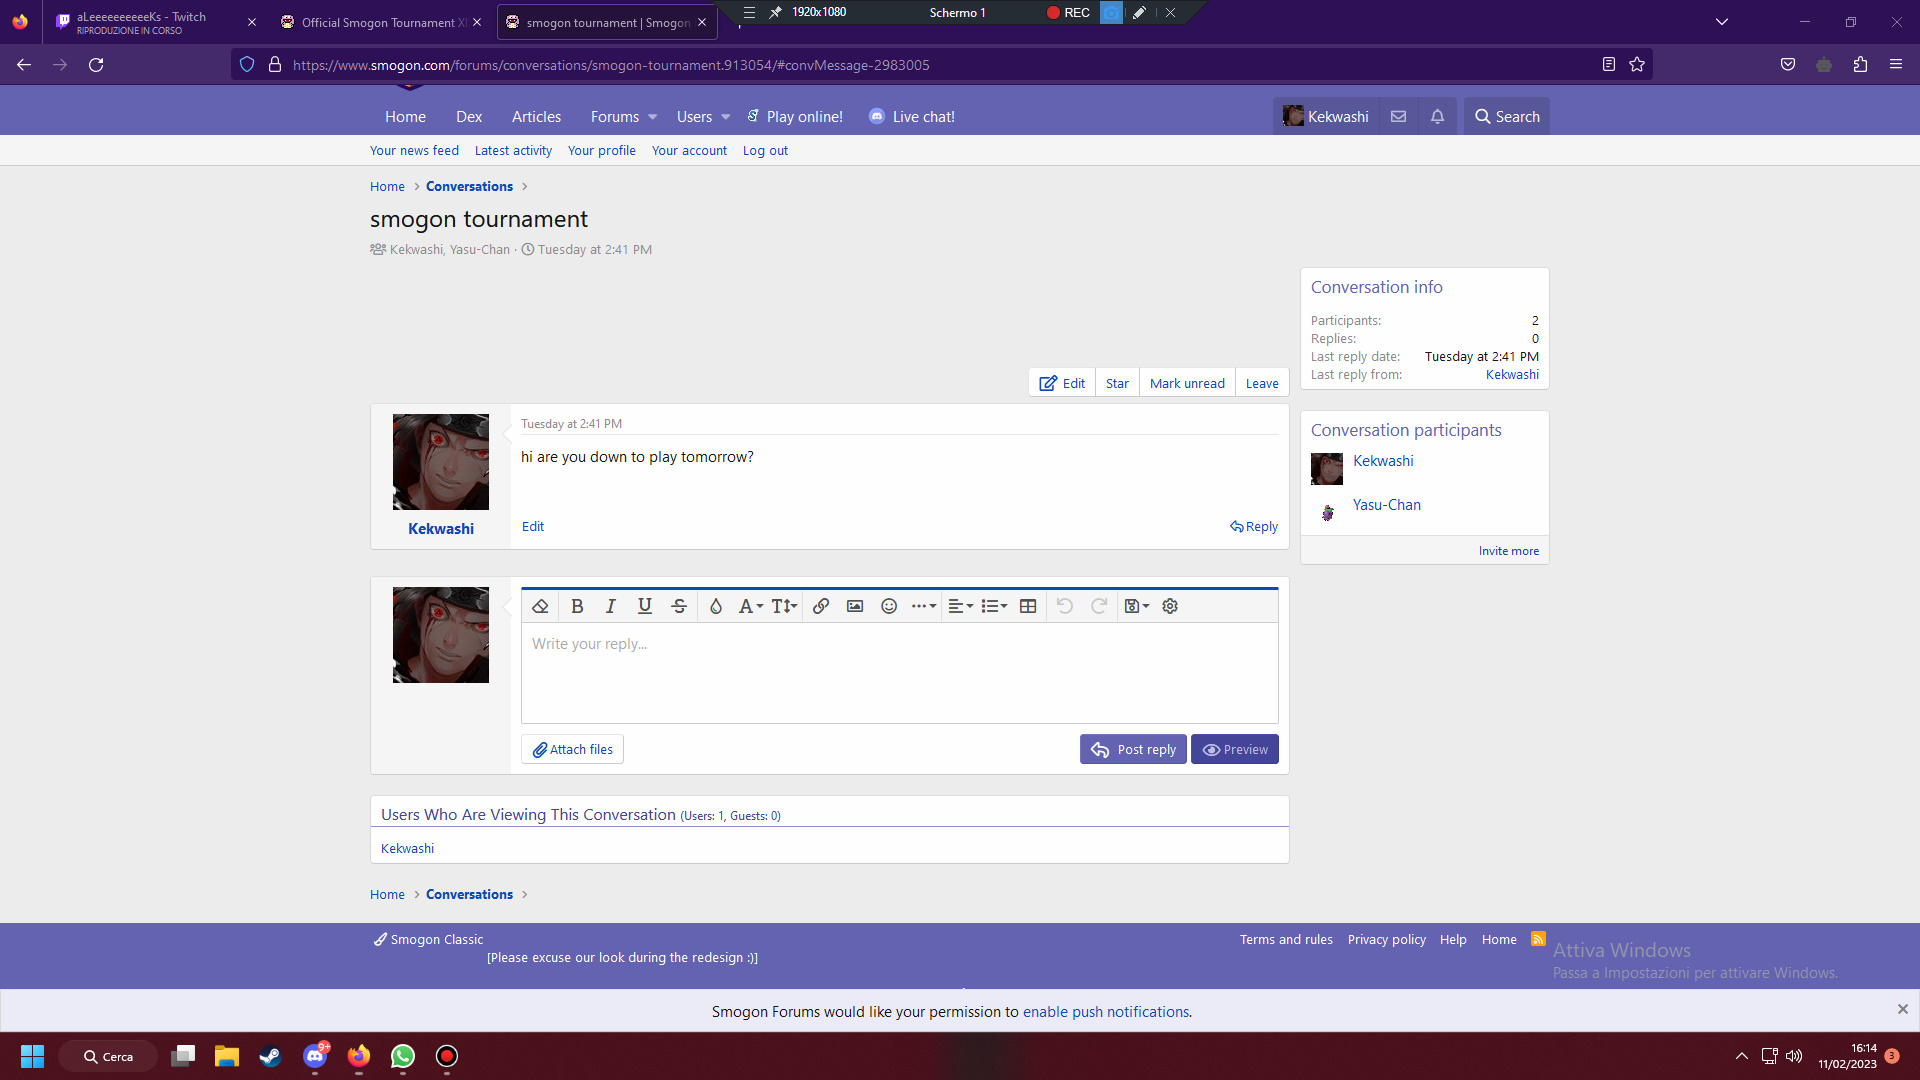Attach files to the reply
This screenshot has height=1080, width=1920.
[x=572, y=749]
